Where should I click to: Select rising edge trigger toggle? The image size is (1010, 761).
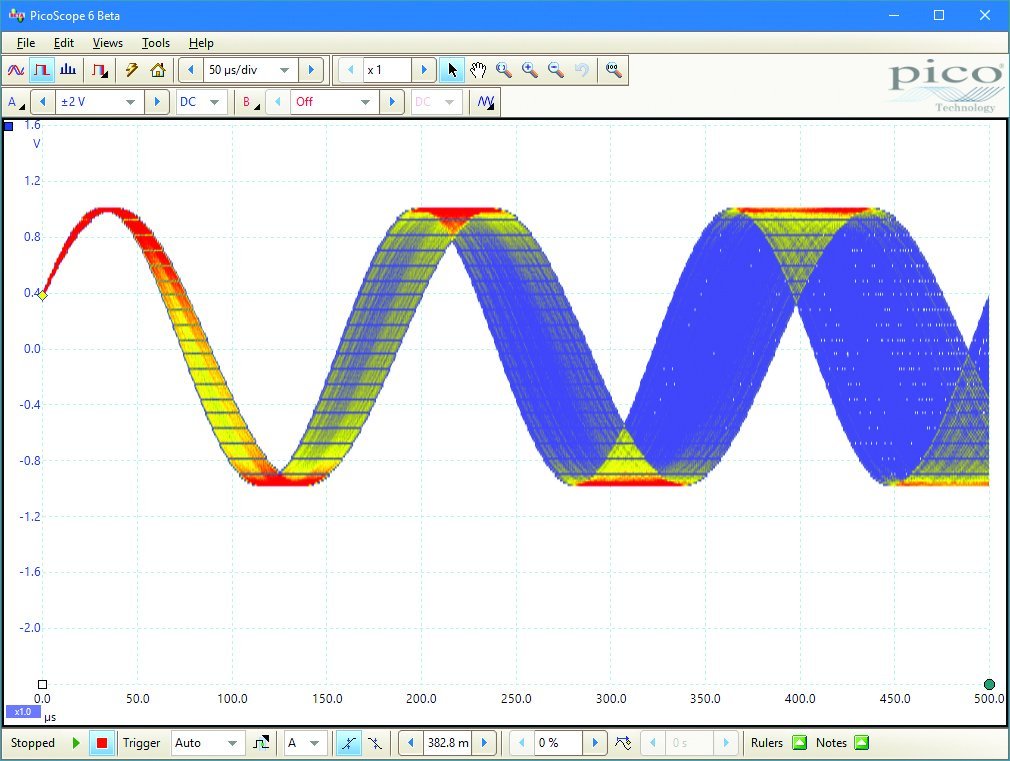pos(348,743)
